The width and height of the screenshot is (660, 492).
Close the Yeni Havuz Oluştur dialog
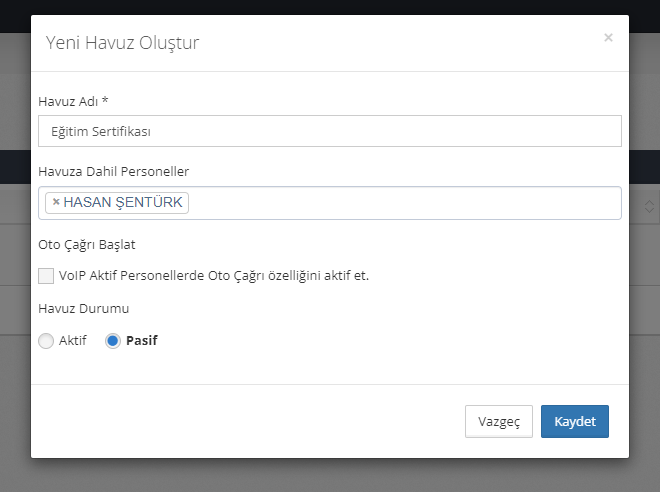(x=608, y=38)
